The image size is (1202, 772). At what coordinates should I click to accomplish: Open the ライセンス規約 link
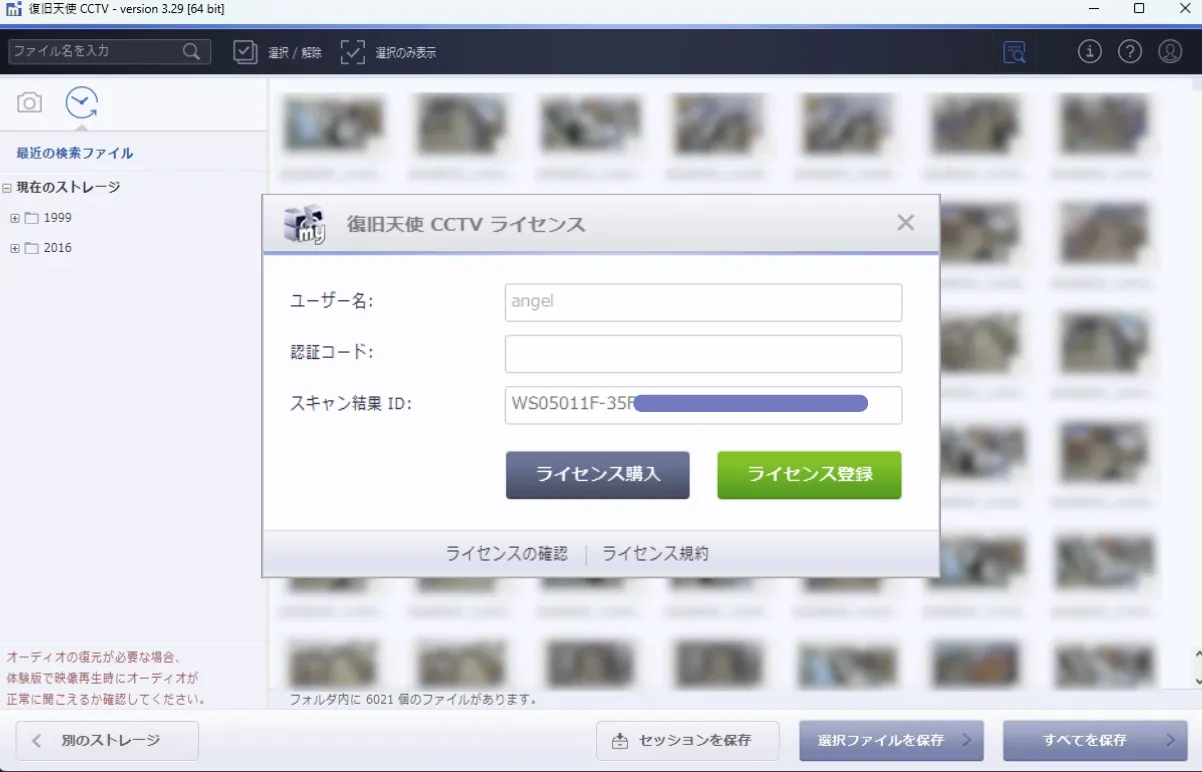click(655, 554)
